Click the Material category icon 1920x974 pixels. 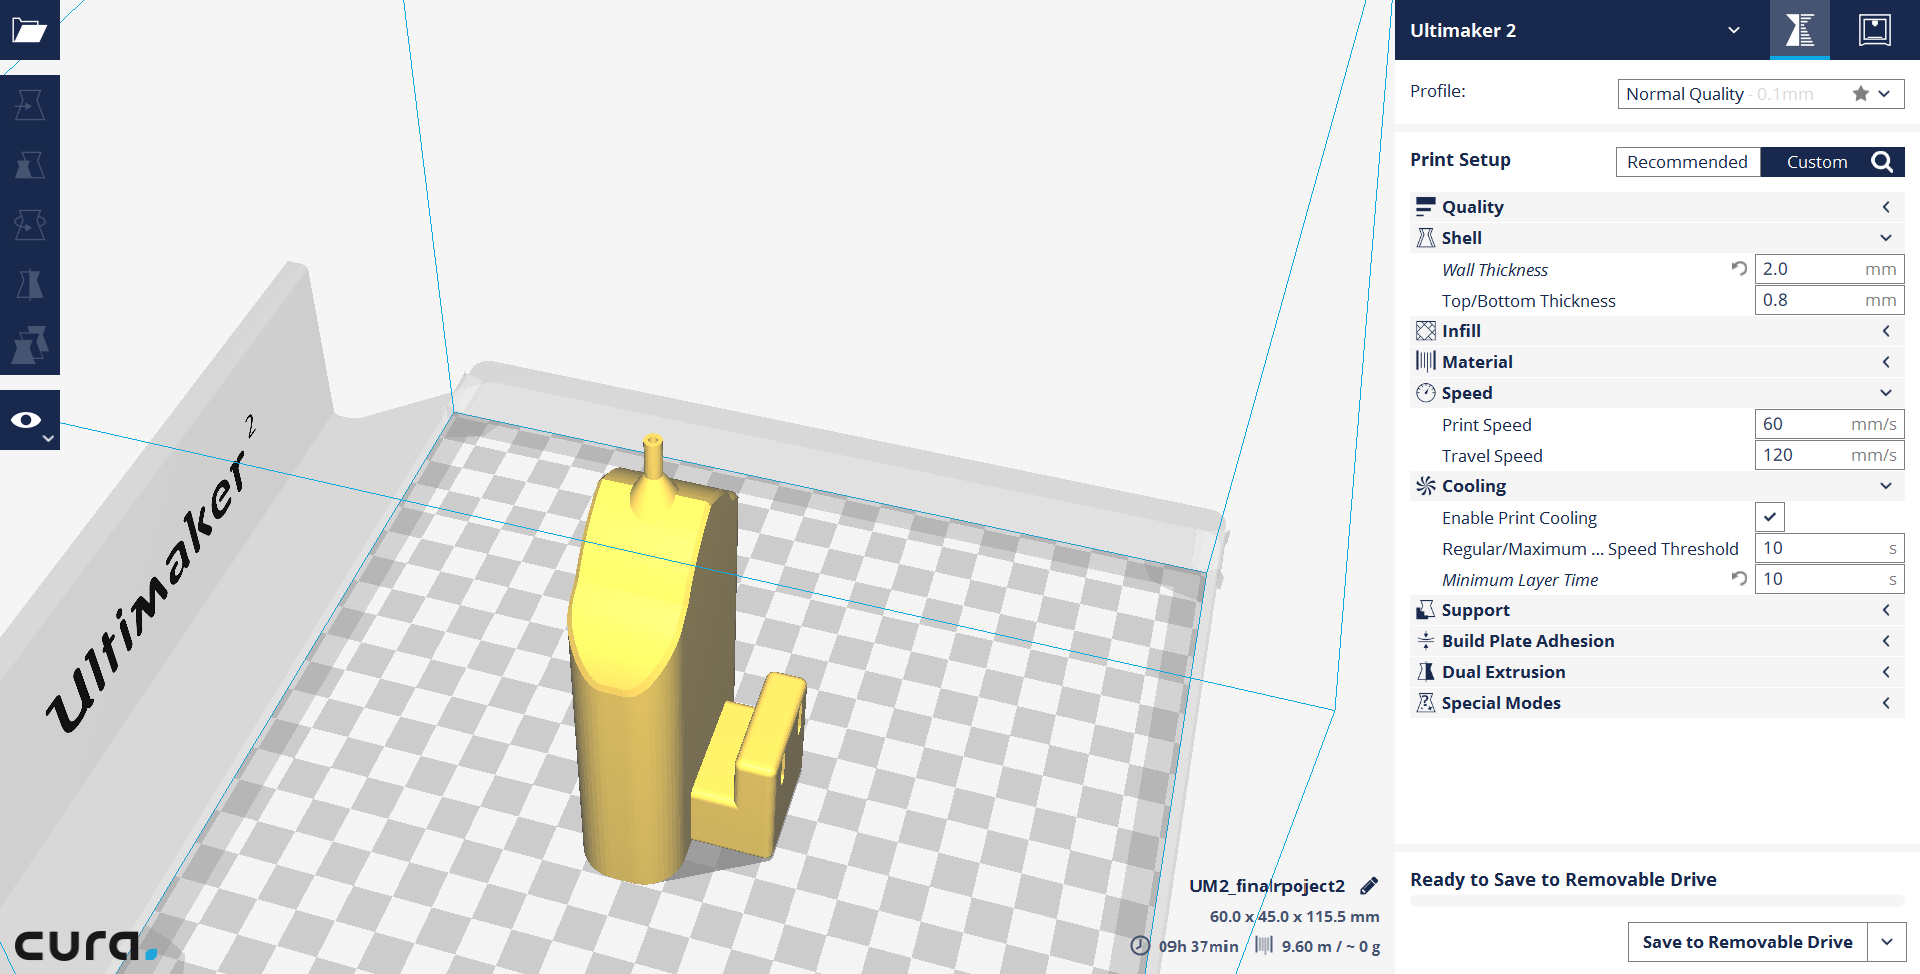(1426, 362)
